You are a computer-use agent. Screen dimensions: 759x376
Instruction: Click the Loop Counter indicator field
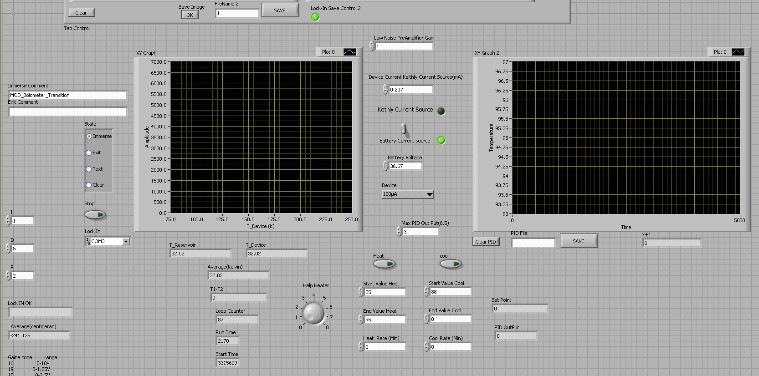(x=237, y=319)
